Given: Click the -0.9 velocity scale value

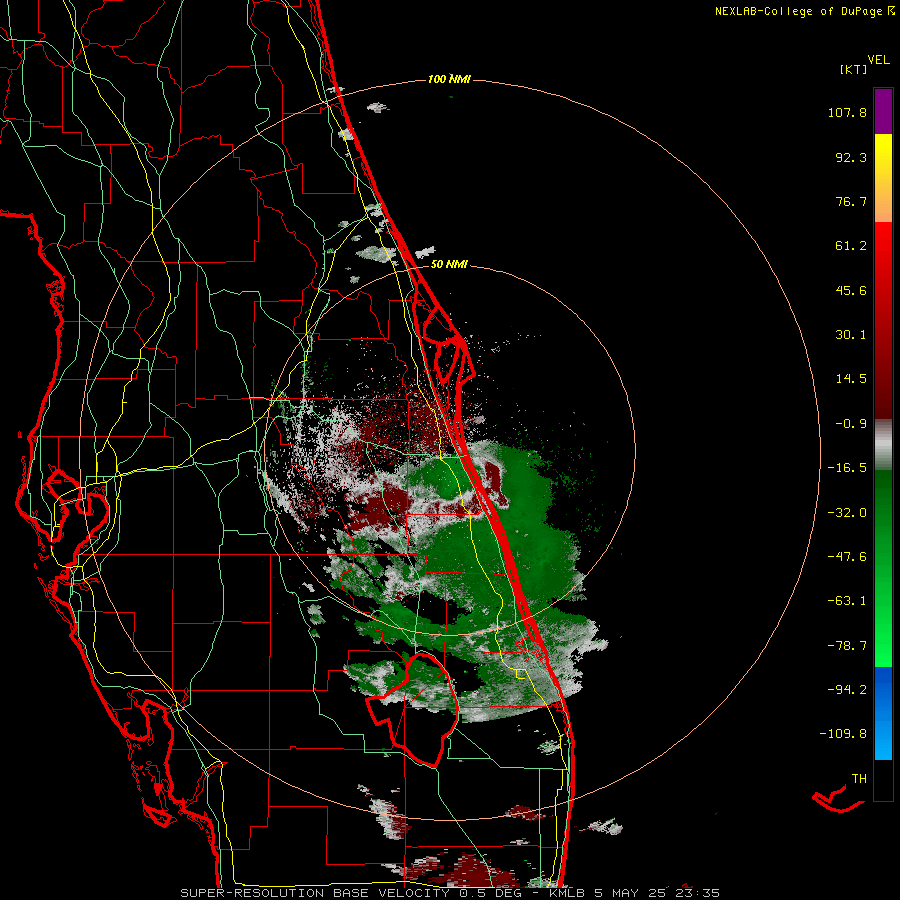Looking at the screenshot, I should click(x=851, y=424).
